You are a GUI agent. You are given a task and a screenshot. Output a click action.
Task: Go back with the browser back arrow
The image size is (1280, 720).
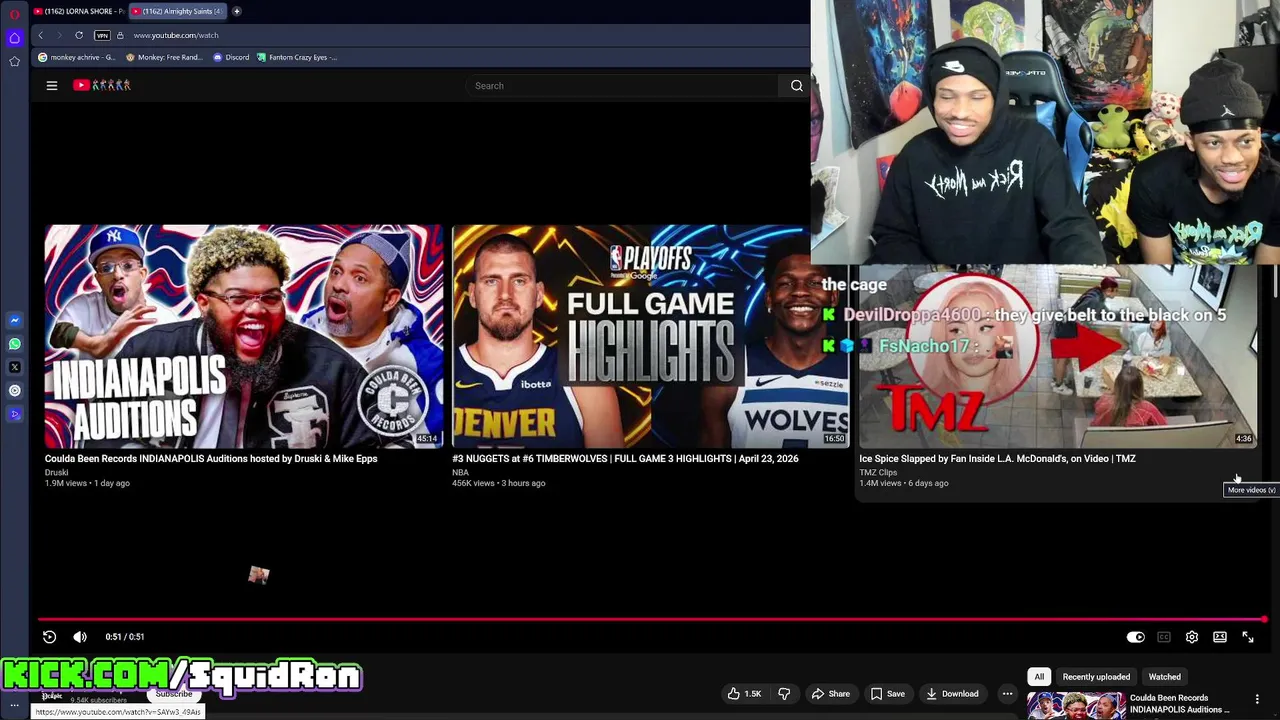(41, 35)
